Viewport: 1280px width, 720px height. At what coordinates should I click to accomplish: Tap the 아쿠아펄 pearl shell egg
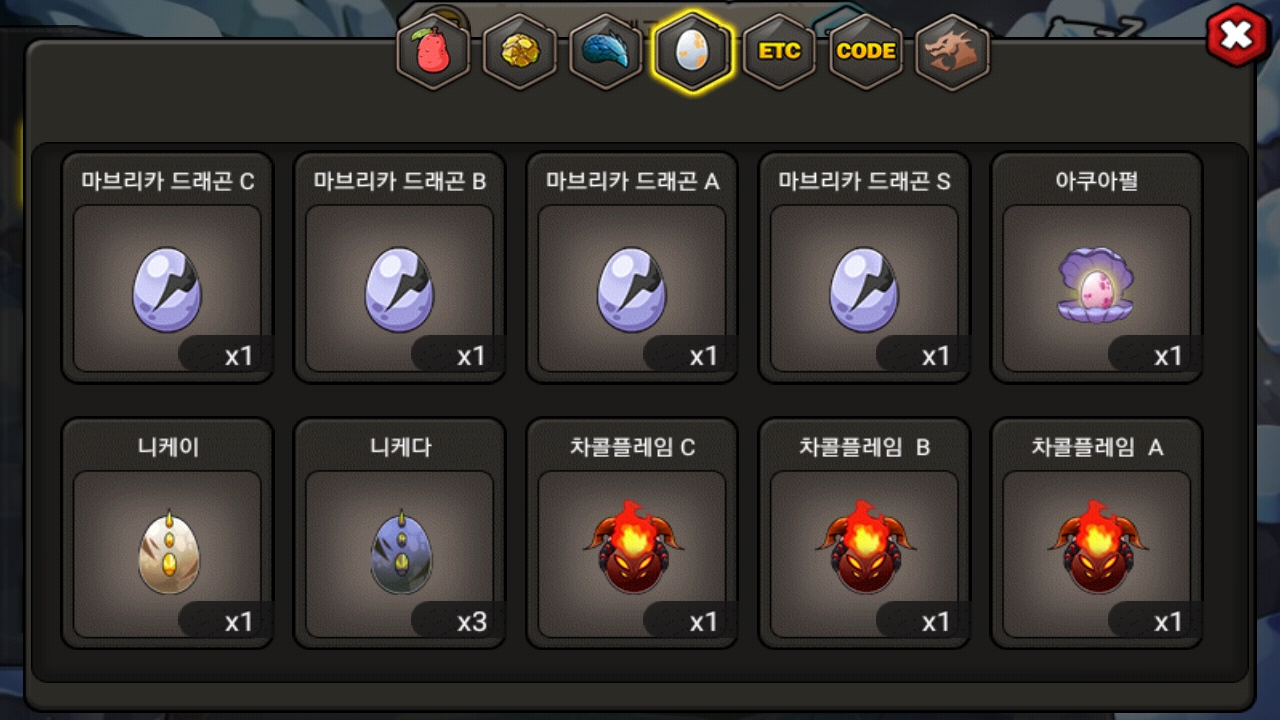click(x=1097, y=267)
